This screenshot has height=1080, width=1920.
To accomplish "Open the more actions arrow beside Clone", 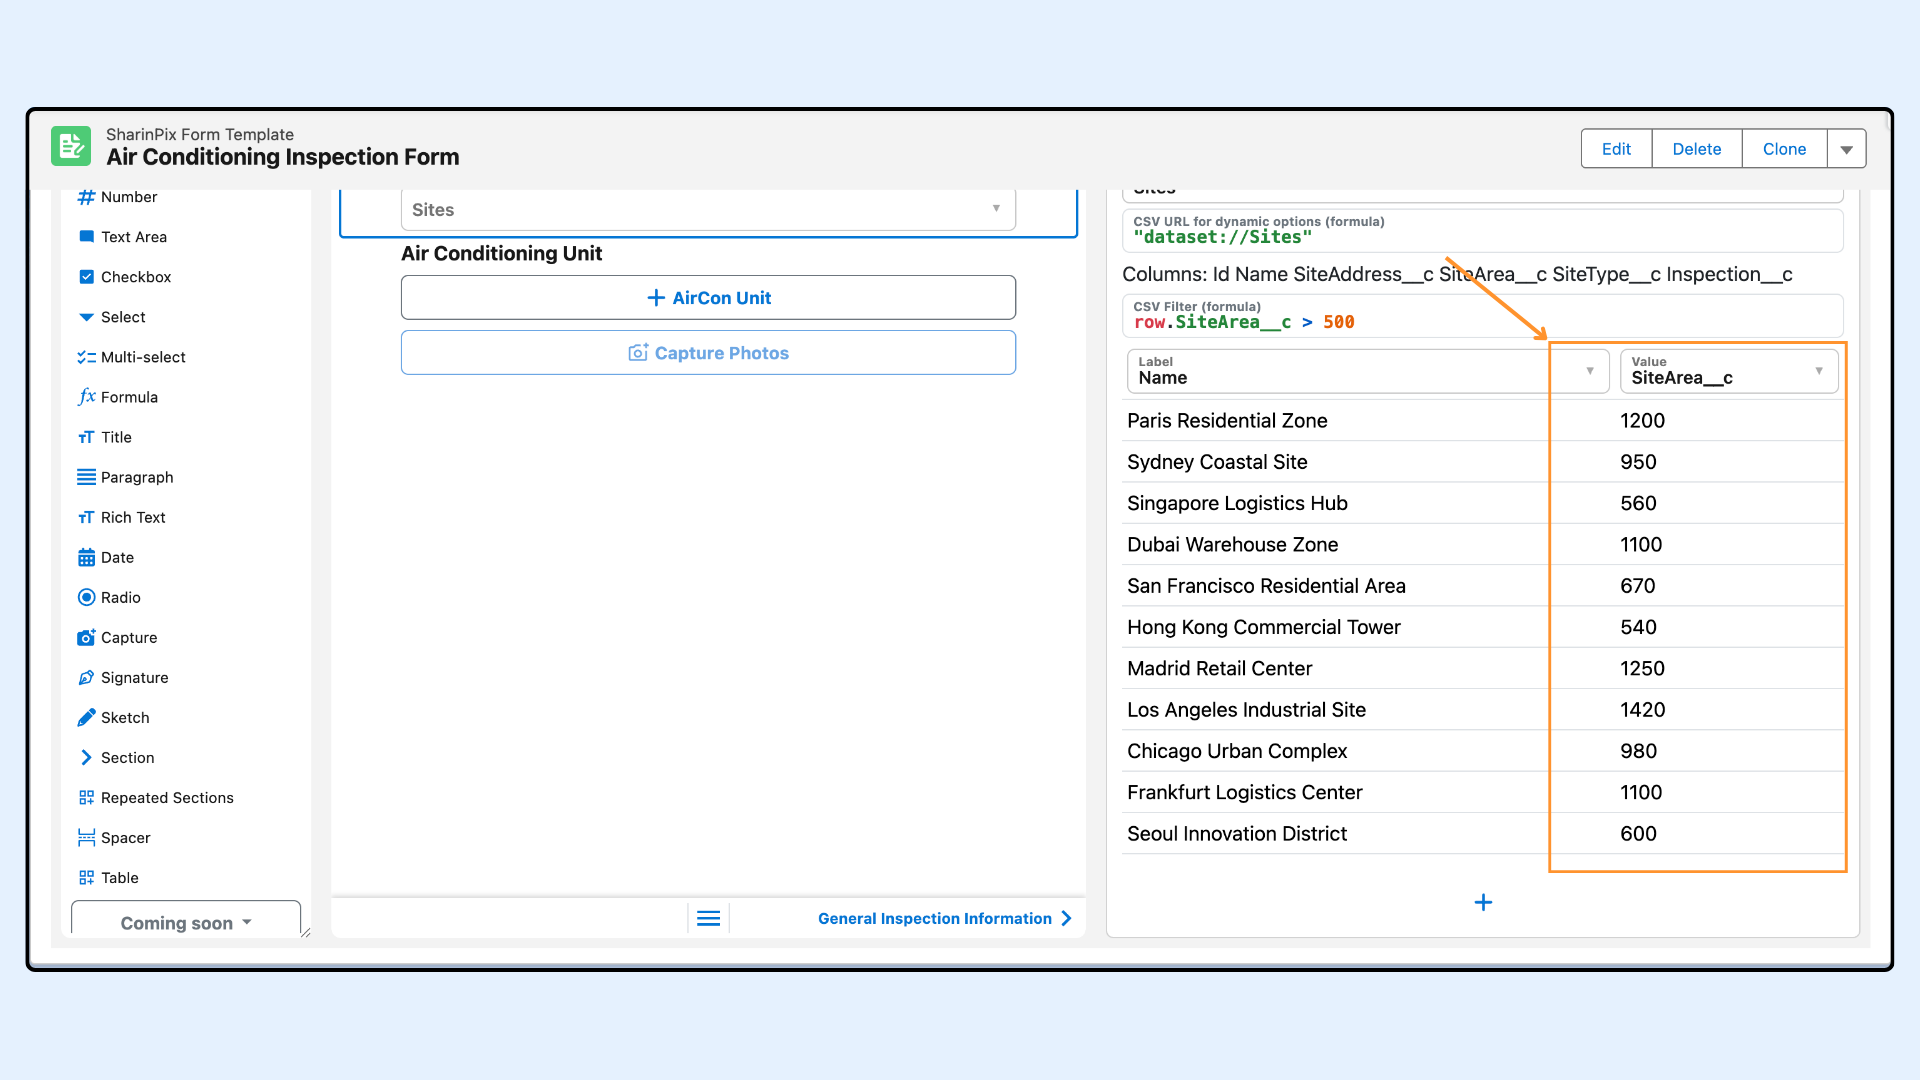I will click(1846, 149).
